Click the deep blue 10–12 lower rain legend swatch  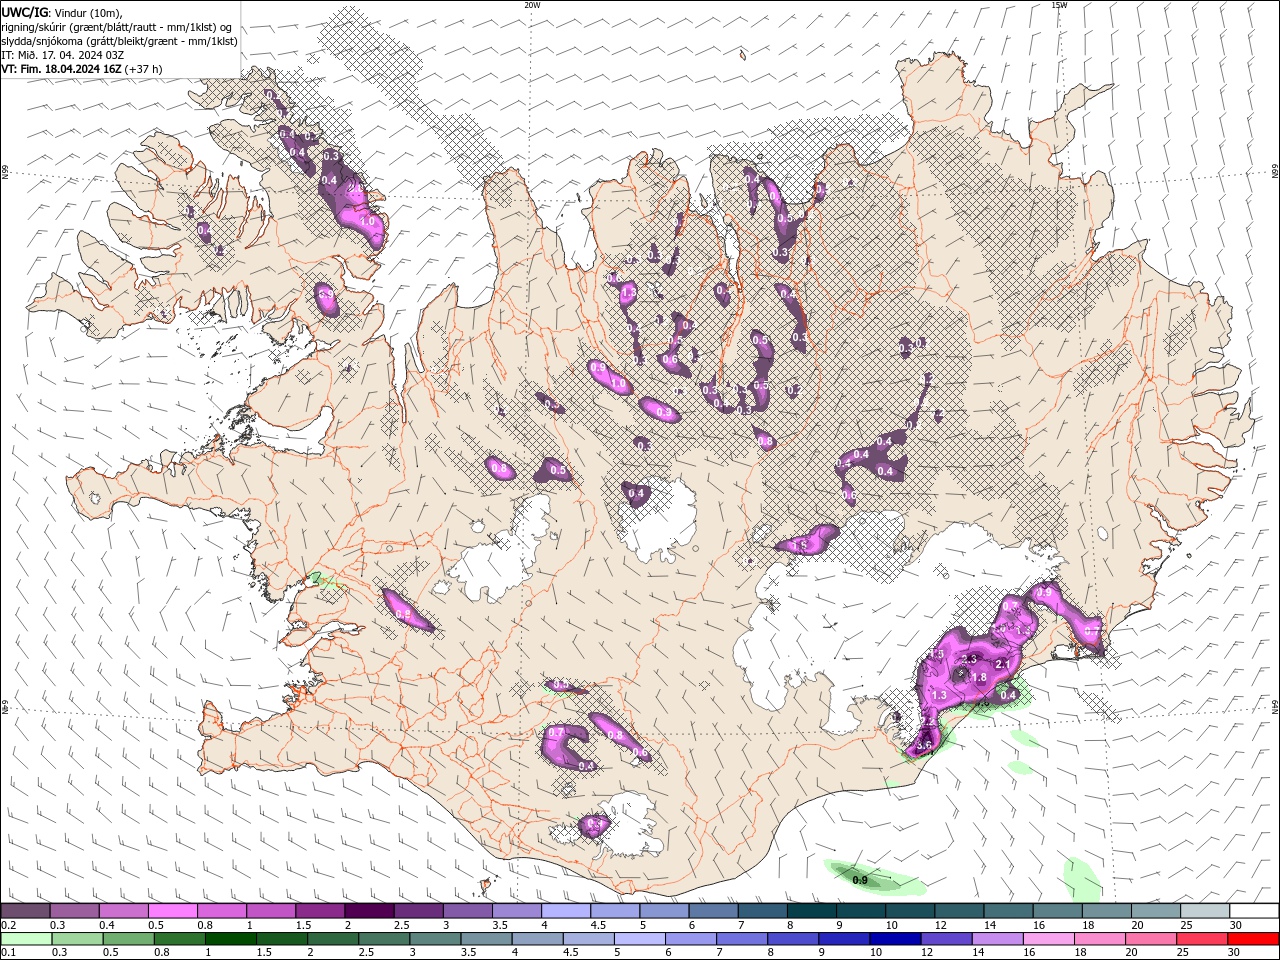click(x=895, y=939)
